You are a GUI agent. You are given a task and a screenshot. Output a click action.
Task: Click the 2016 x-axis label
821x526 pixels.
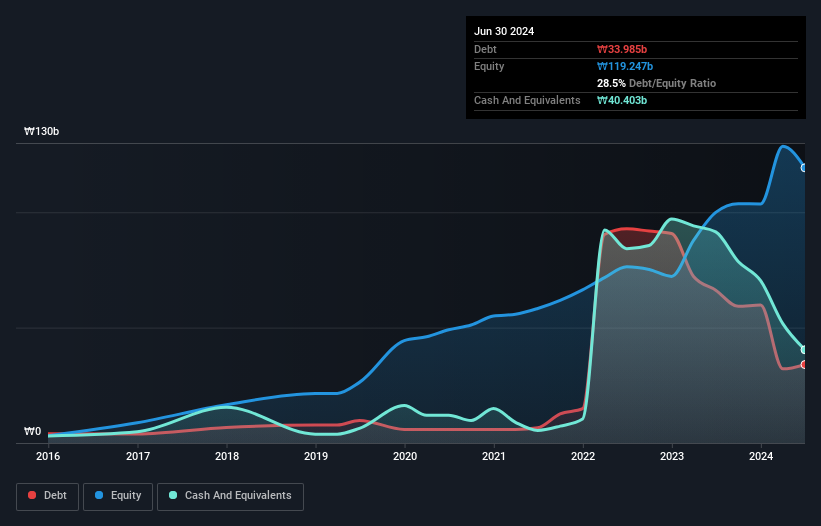click(48, 456)
